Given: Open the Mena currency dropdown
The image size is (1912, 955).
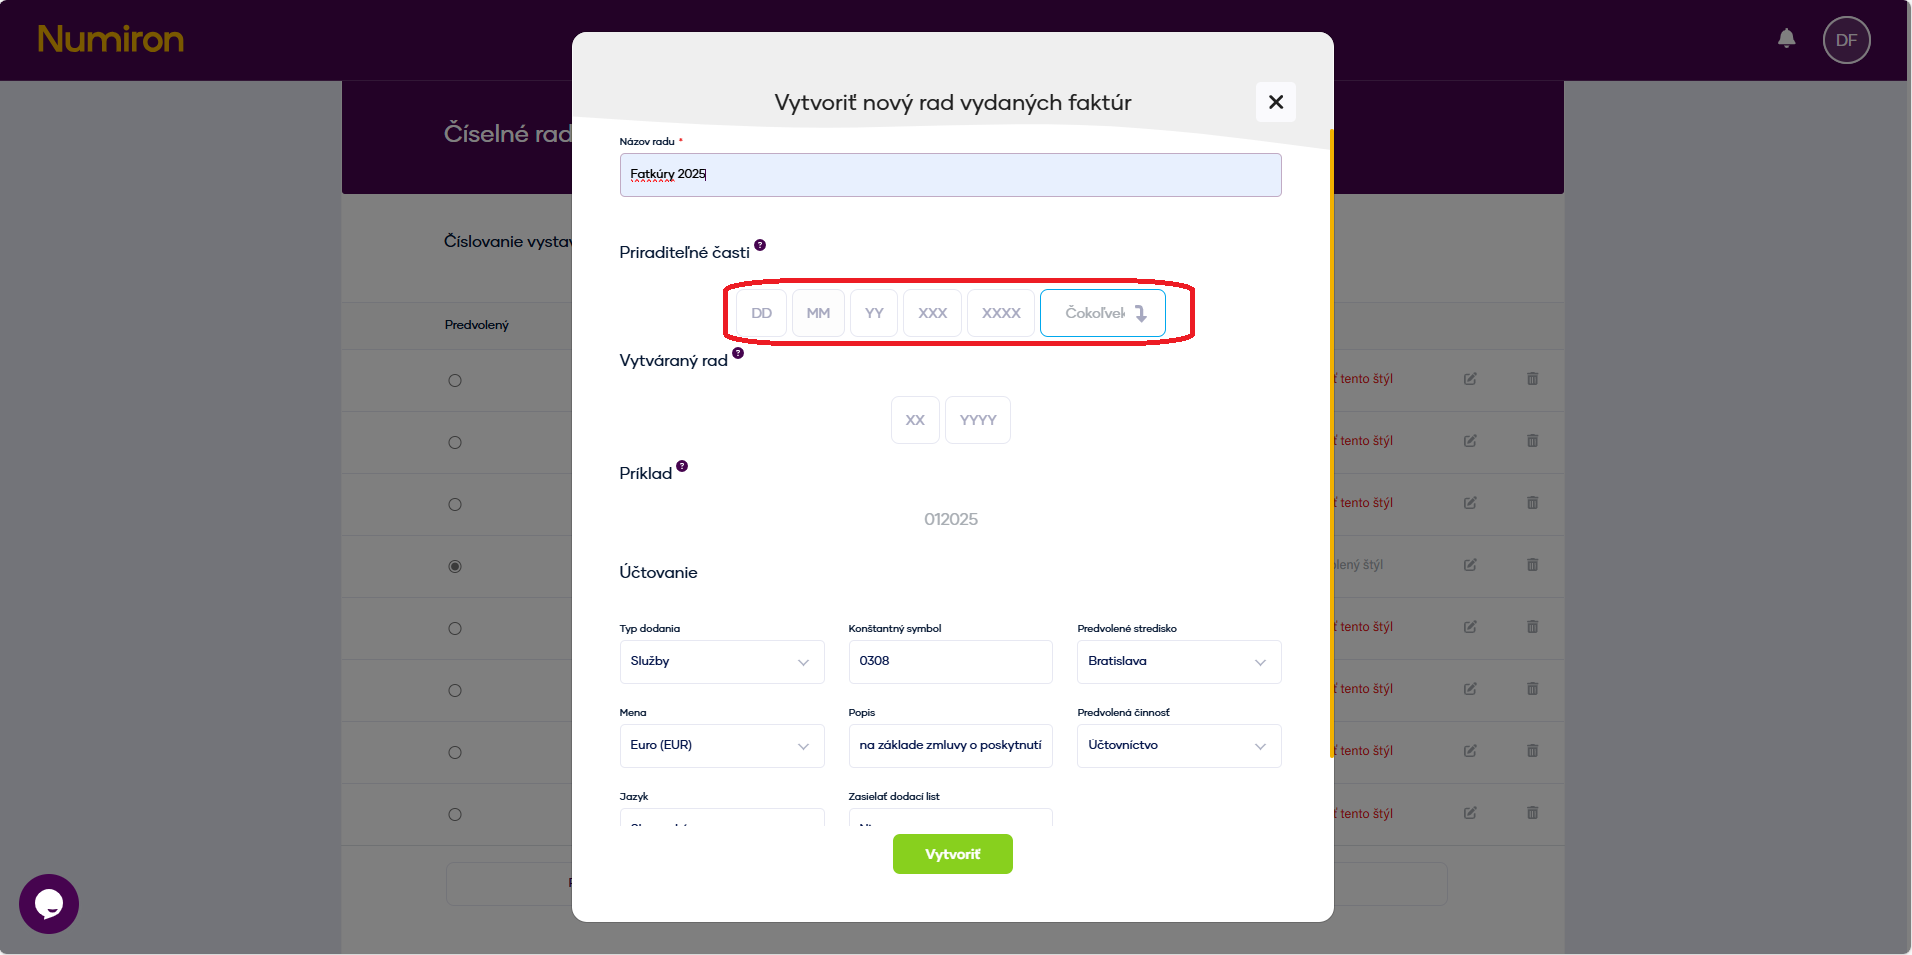Looking at the screenshot, I should coord(721,746).
